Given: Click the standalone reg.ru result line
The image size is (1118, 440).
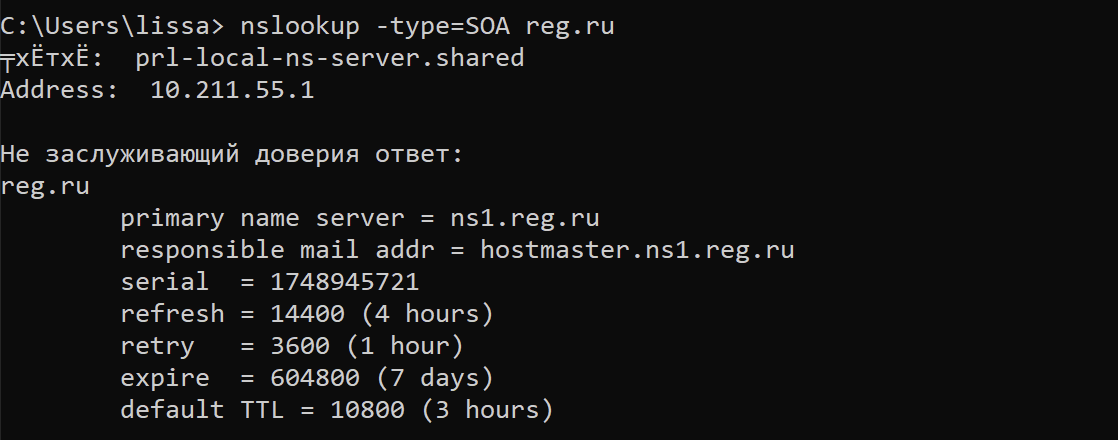Looking at the screenshot, I should (46, 186).
